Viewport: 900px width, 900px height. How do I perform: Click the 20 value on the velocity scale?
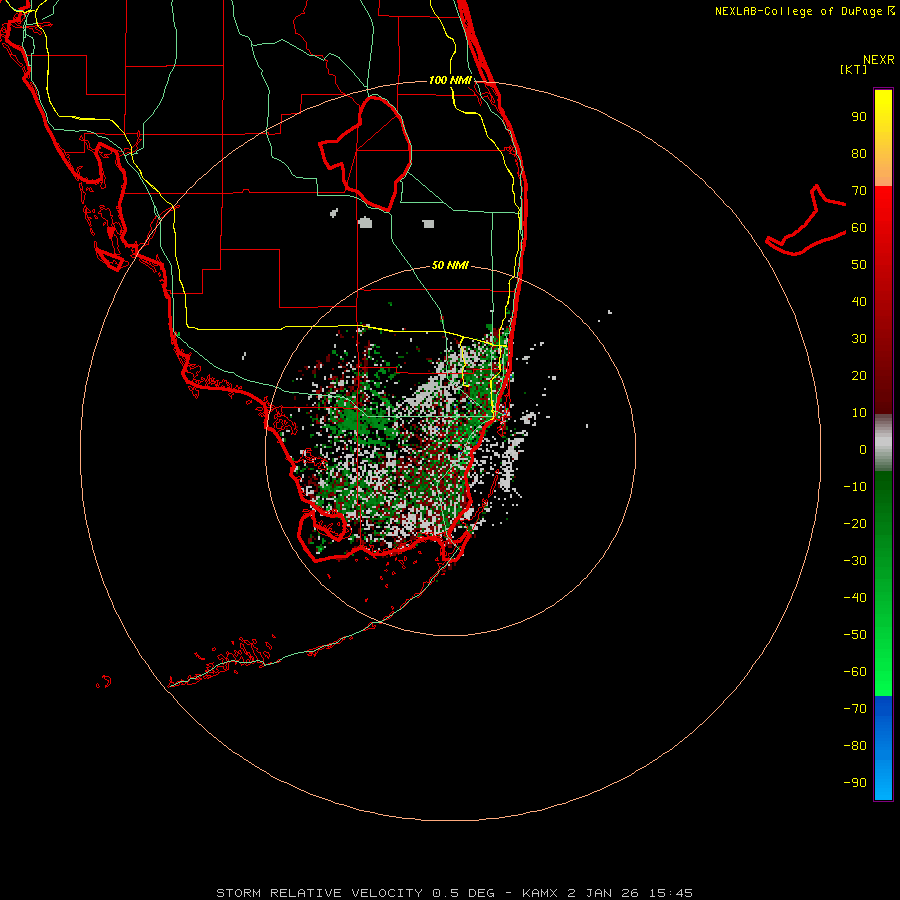tap(859, 376)
